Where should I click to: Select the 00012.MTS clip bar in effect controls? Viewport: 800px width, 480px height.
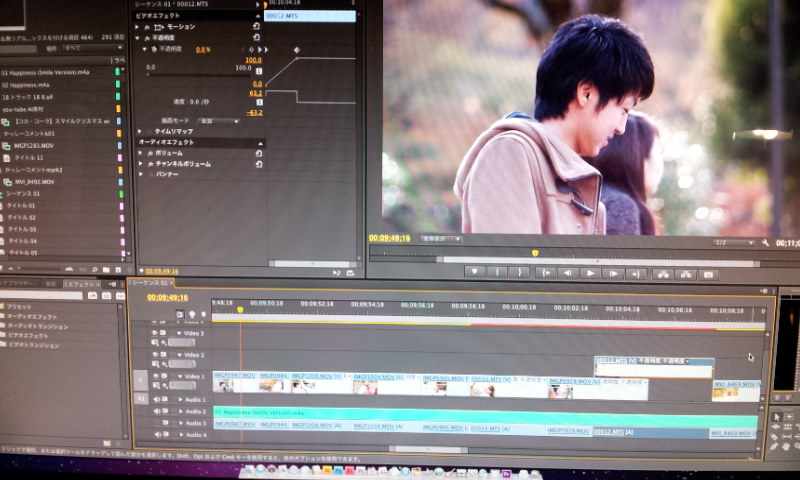point(310,16)
